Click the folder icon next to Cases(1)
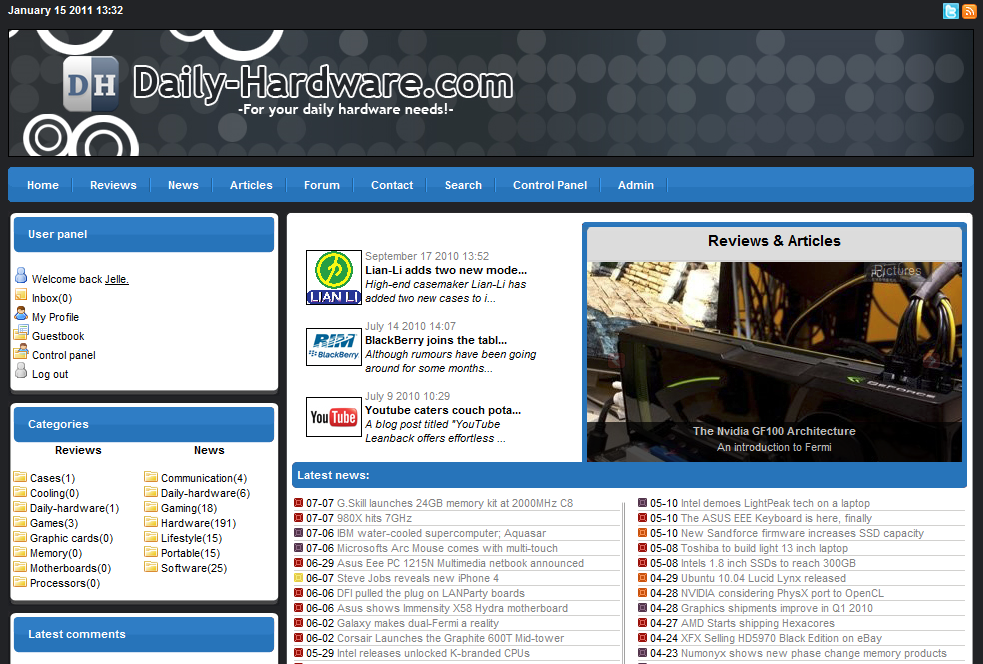This screenshot has height=664, width=983. 20,477
